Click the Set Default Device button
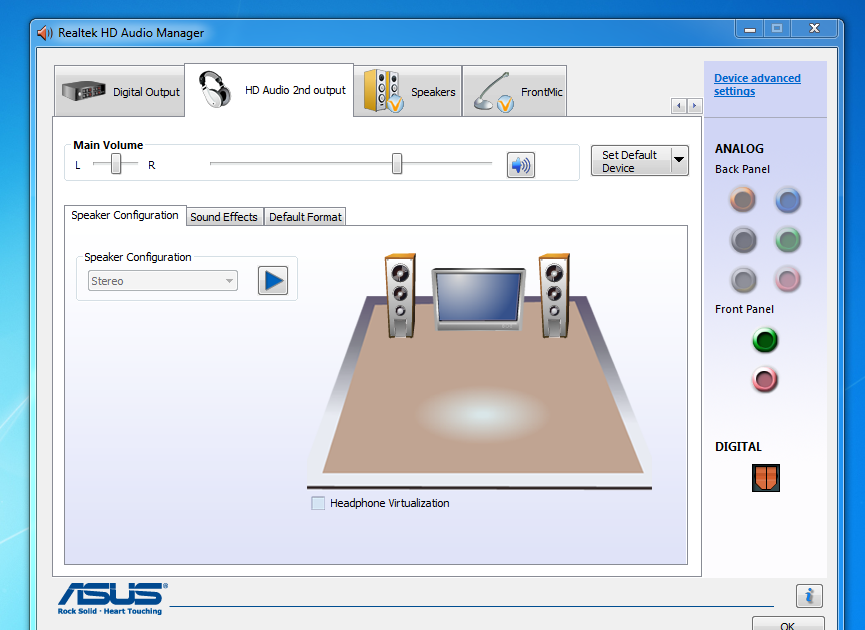The image size is (865, 630). tap(631, 161)
